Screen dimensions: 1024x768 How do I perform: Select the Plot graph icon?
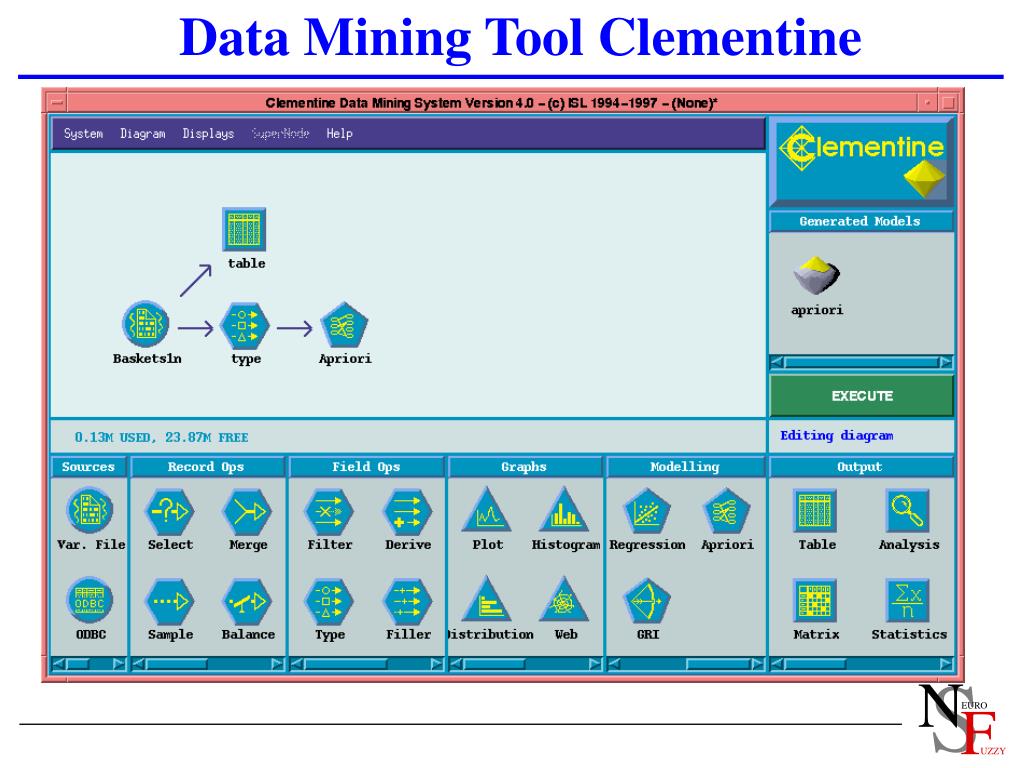487,510
